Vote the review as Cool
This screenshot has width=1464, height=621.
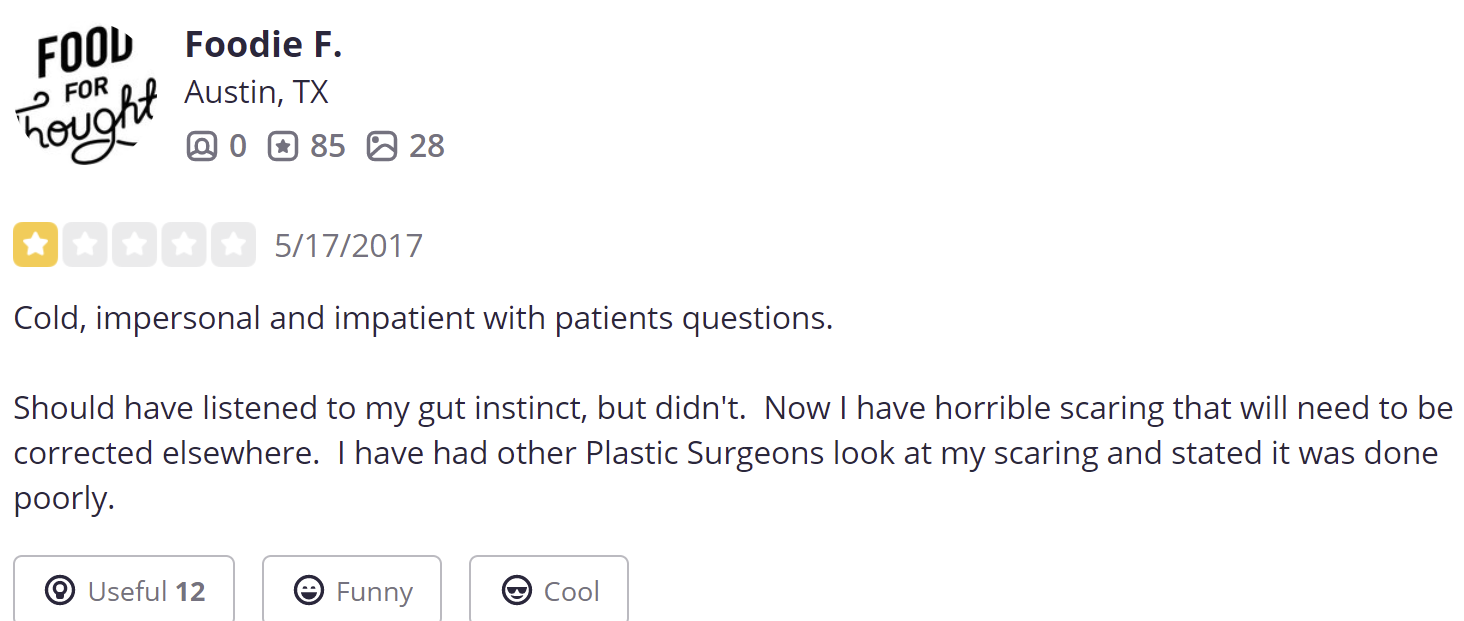click(549, 591)
